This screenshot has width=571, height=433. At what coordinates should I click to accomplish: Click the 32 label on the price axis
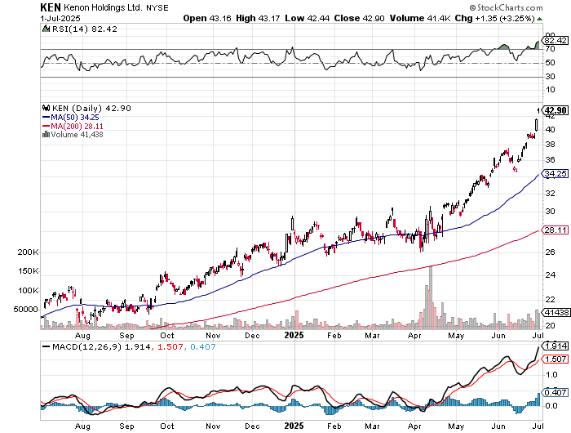pos(550,193)
